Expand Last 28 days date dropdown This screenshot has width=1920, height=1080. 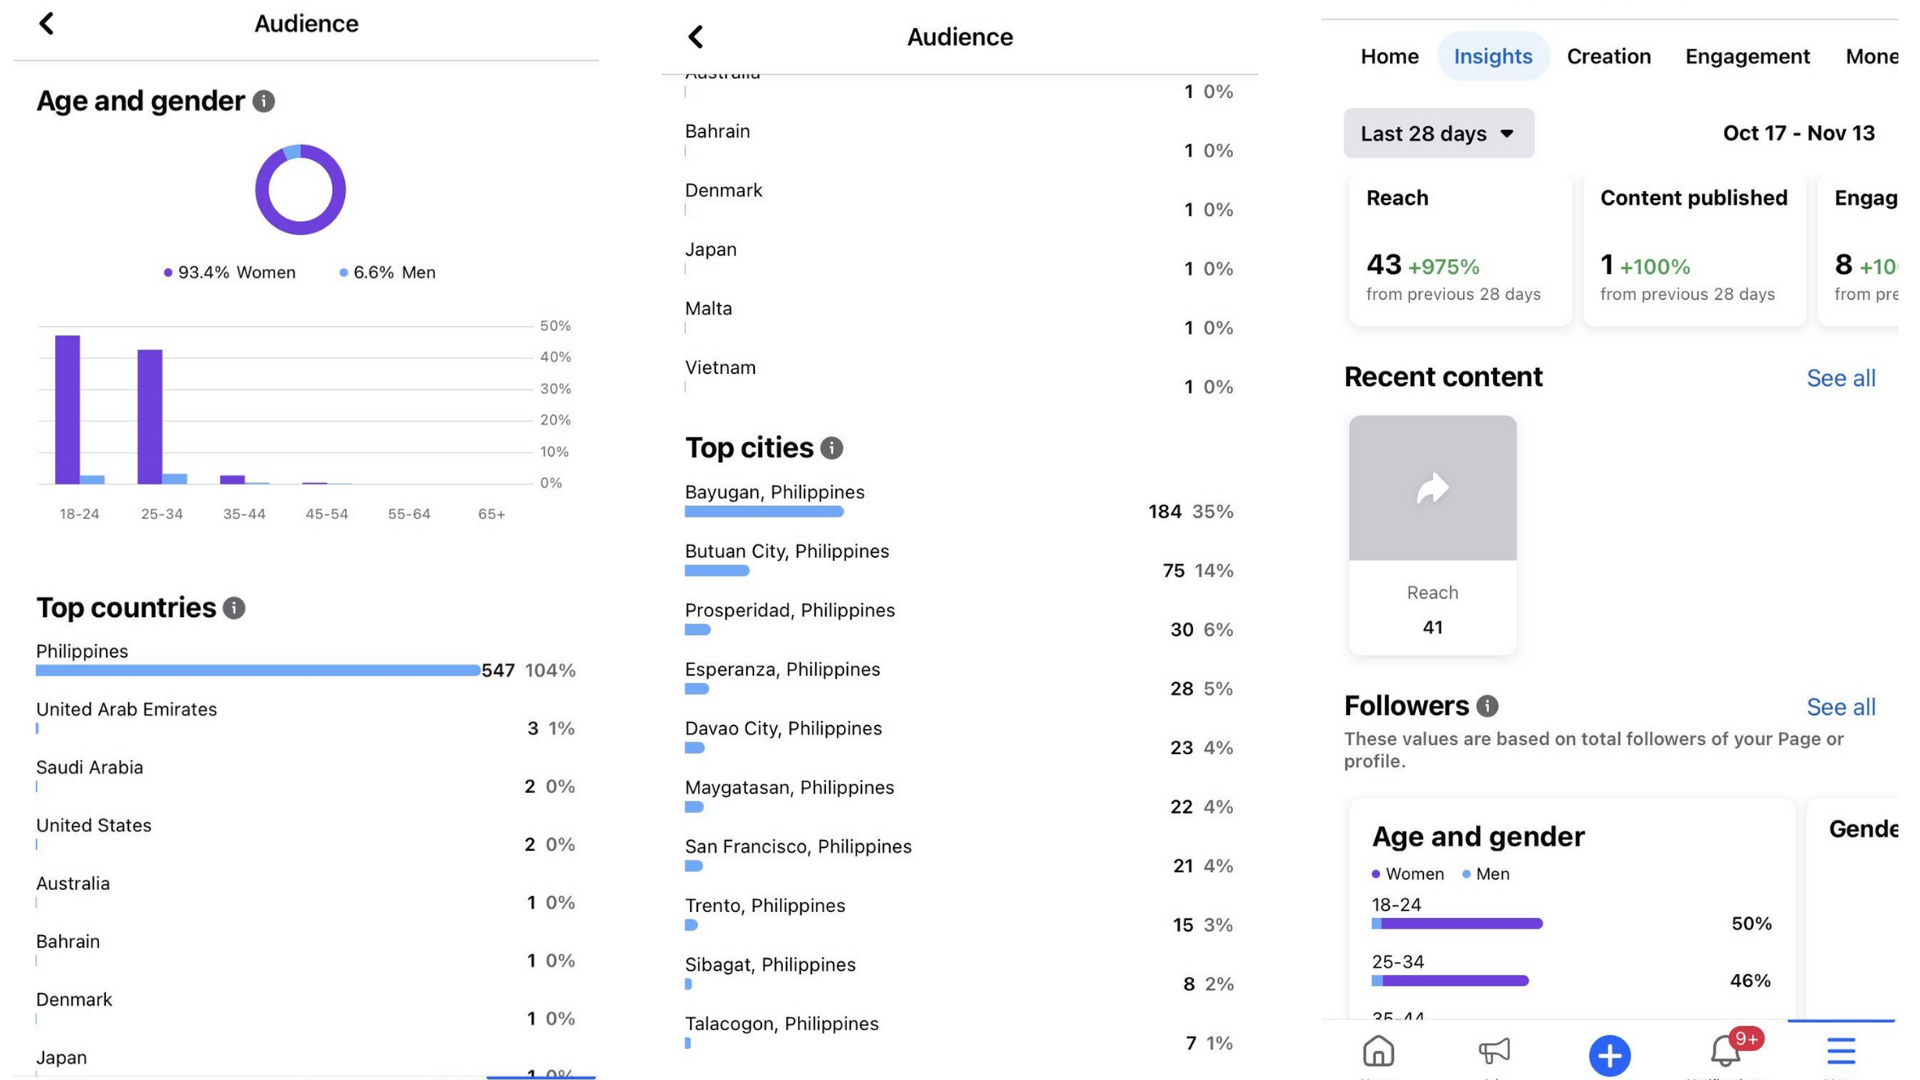[x=1438, y=133]
